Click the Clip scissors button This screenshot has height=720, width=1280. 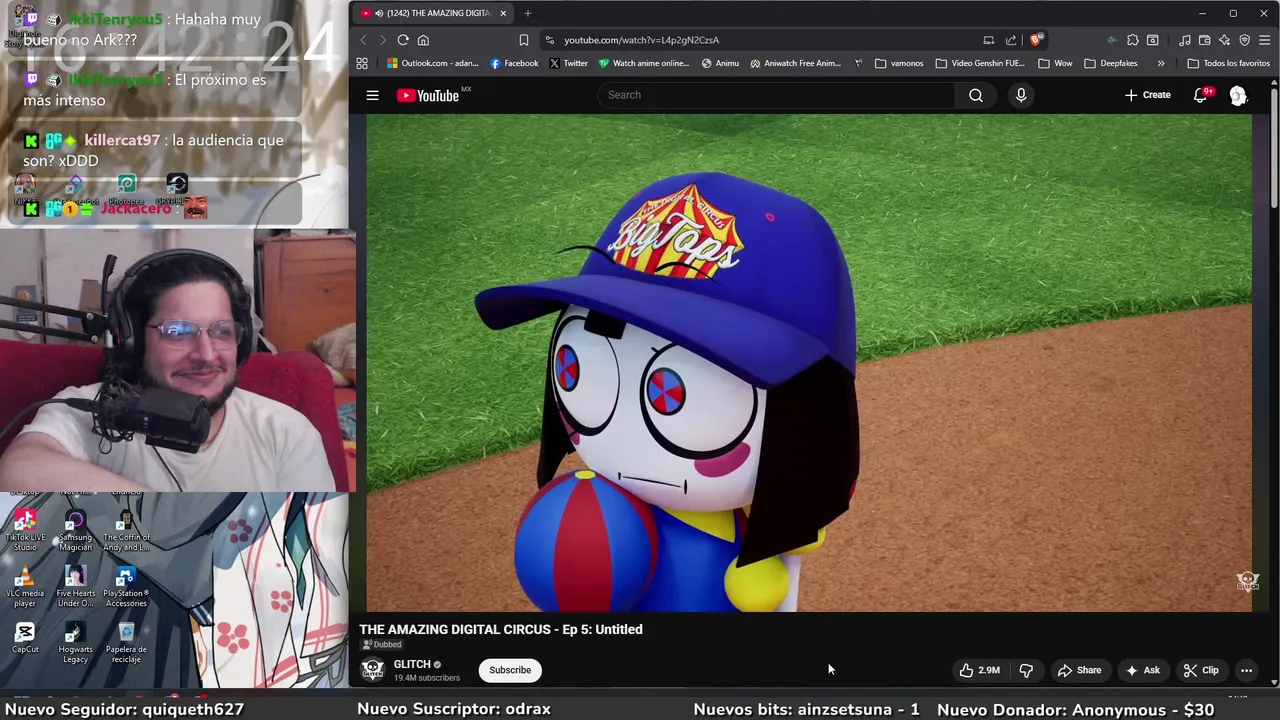[1201, 670]
